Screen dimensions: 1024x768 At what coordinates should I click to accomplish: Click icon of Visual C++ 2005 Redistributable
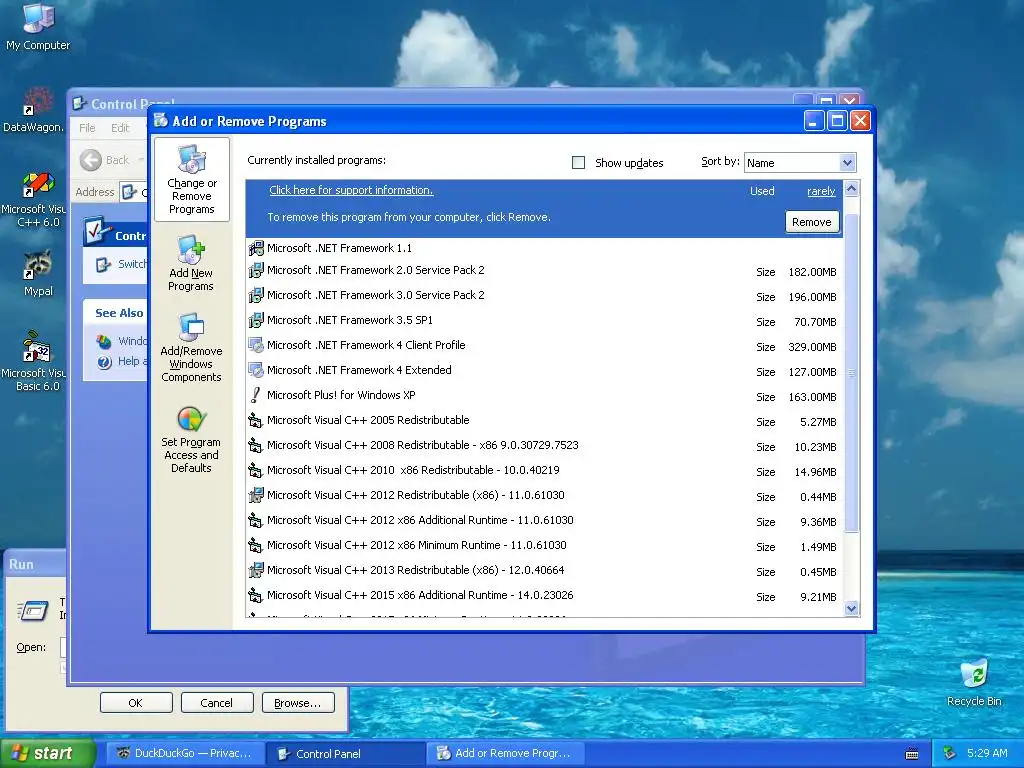tap(256, 420)
